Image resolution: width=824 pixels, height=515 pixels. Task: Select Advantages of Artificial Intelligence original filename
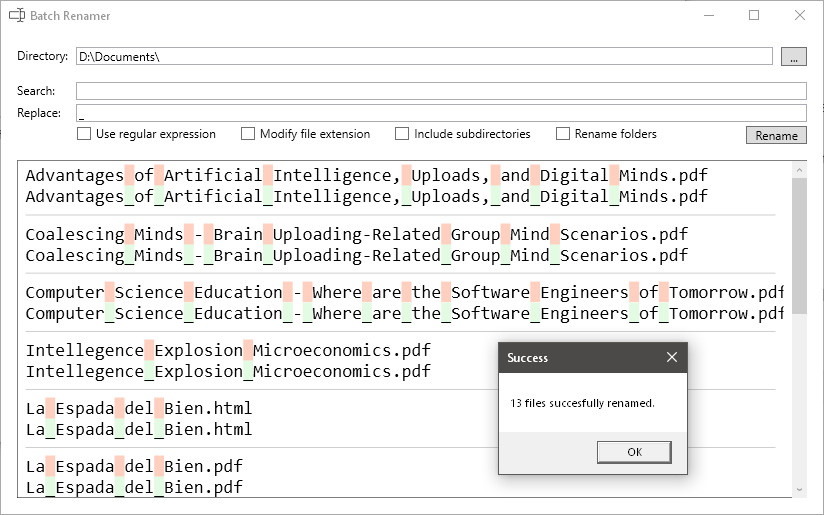pyautogui.click(x=366, y=175)
